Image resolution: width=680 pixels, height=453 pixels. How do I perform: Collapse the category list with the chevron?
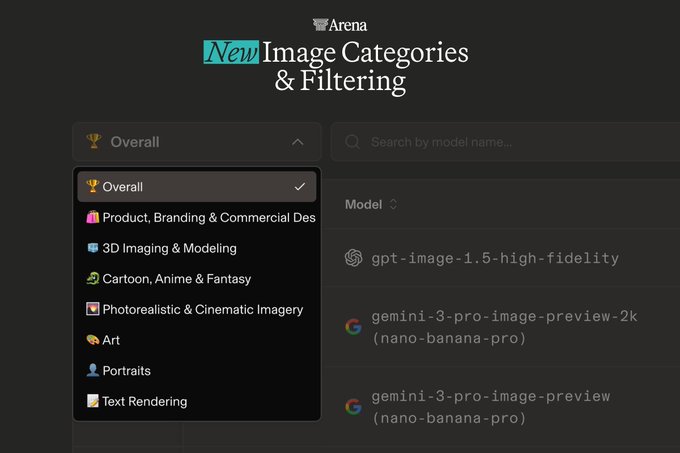coord(298,142)
